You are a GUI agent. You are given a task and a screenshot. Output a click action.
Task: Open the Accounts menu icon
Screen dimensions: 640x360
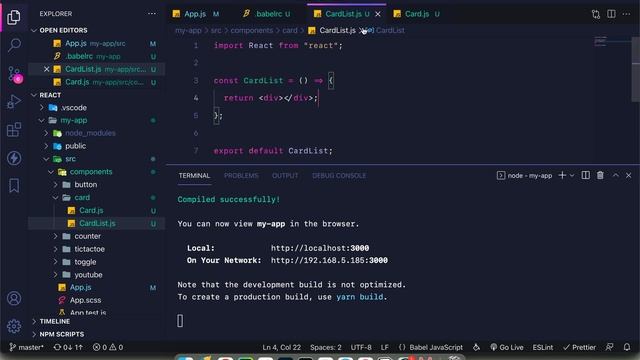click(14, 298)
